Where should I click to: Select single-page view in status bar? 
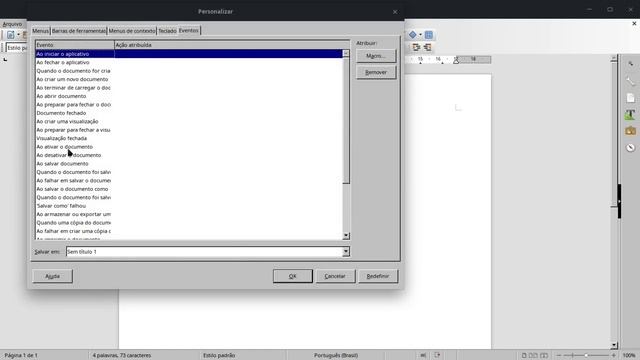pyautogui.click(x=524, y=356)
